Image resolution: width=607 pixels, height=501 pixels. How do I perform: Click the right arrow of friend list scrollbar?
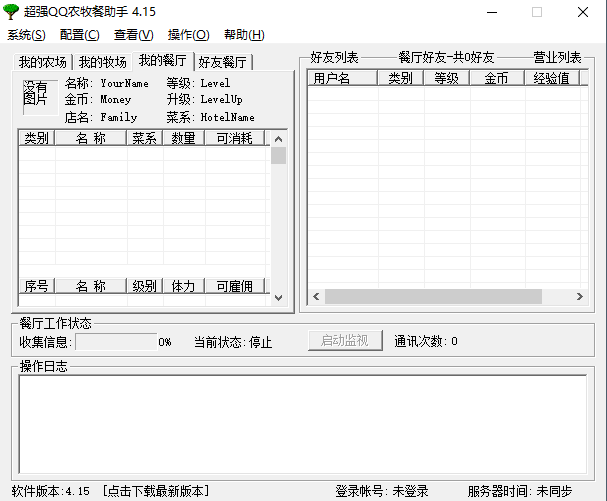[580, 297]
